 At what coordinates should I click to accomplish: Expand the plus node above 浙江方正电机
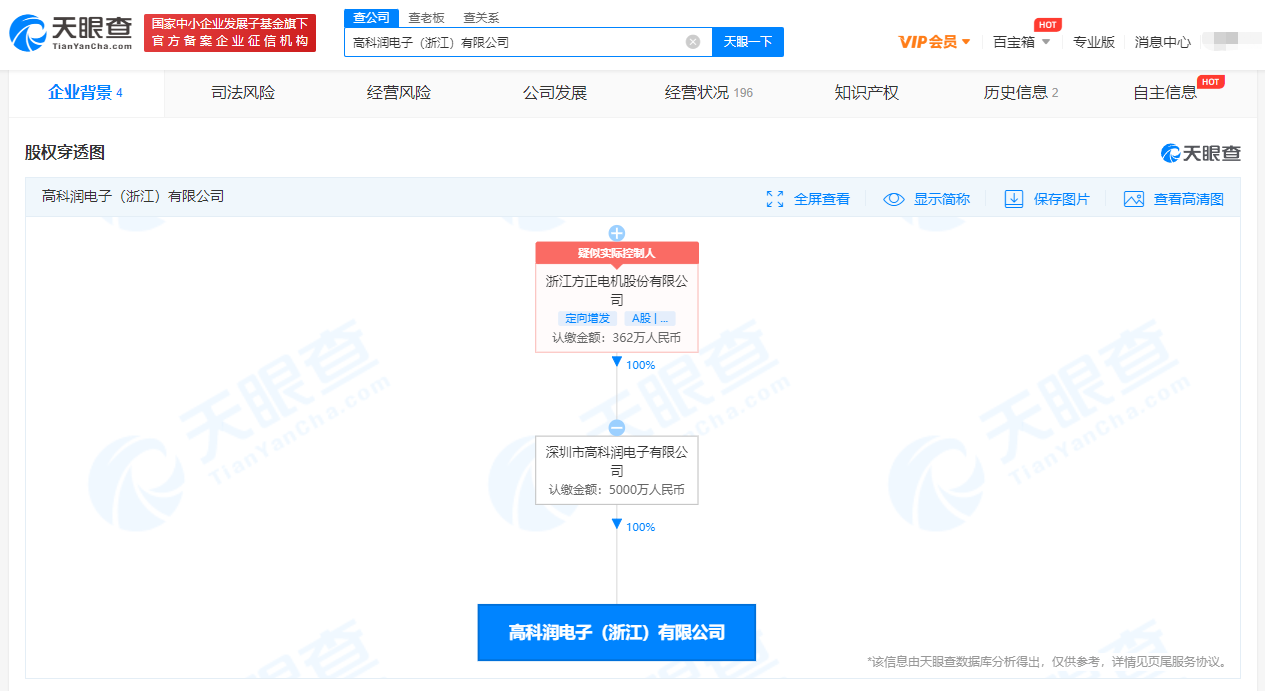point(617,233)
